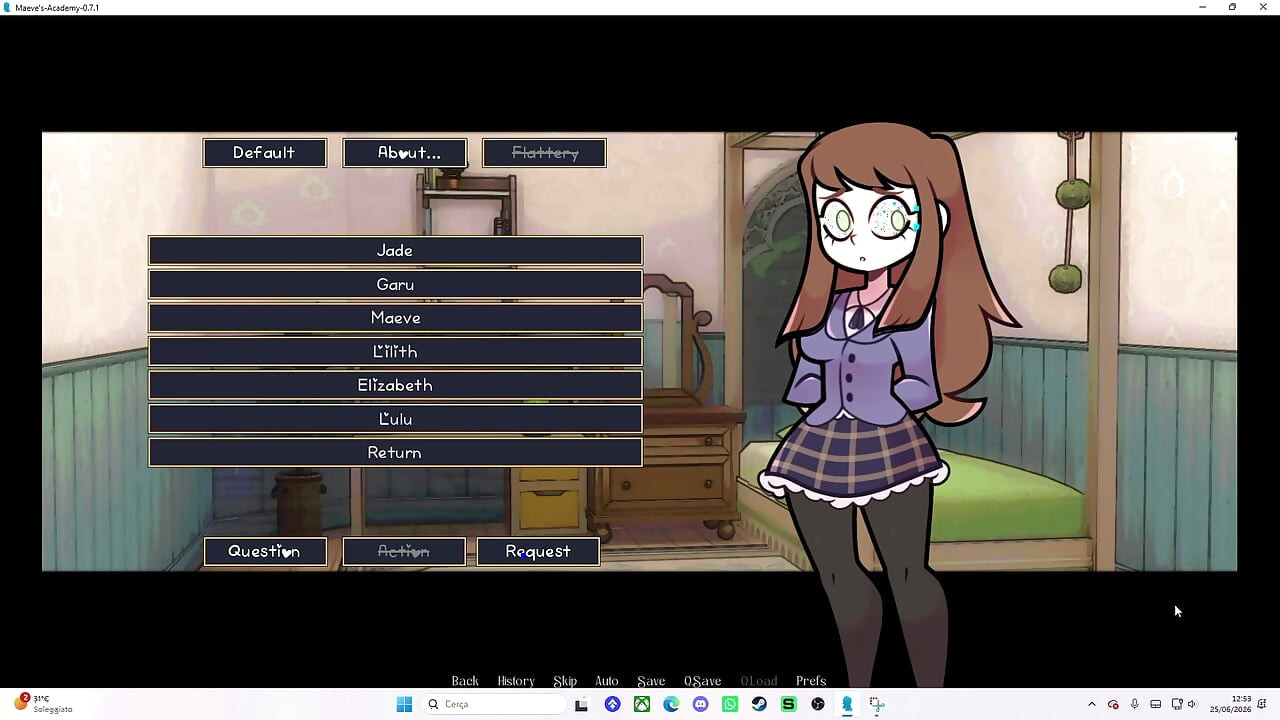
Task: Open the Save menu
Action: (x=651, y=681)
